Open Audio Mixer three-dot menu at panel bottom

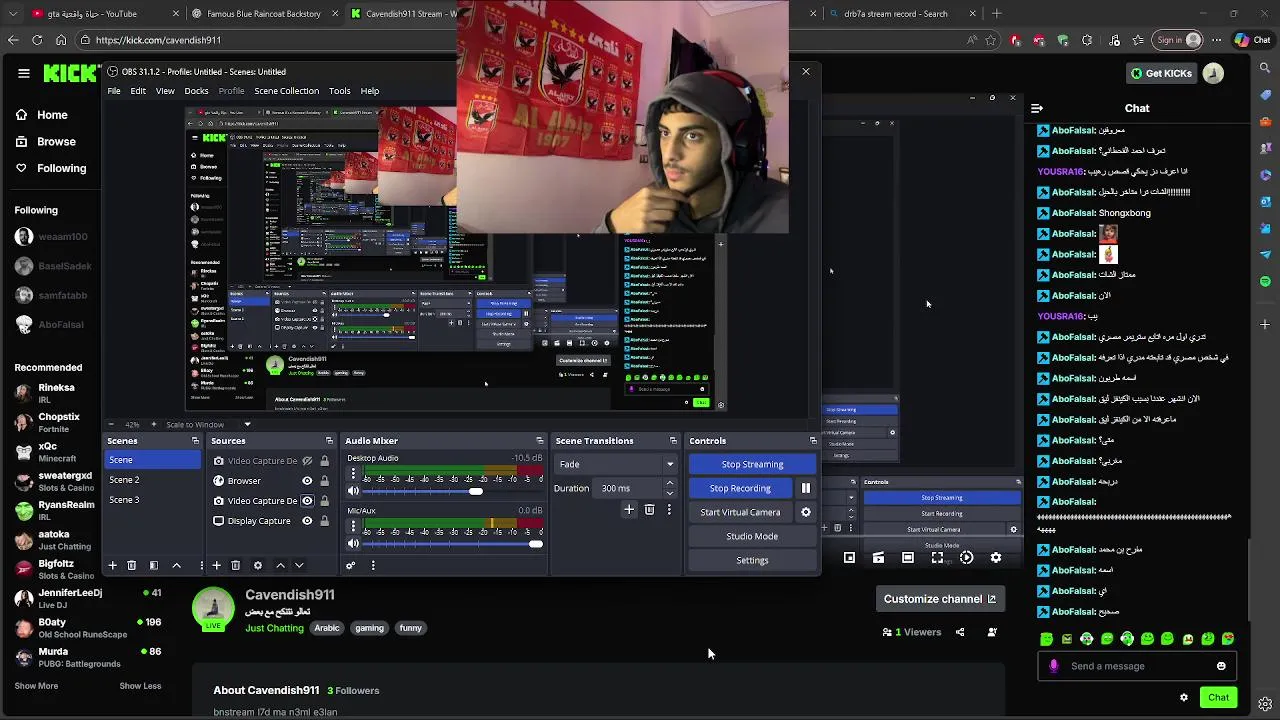pyautogui.click(x=373, y=565)
